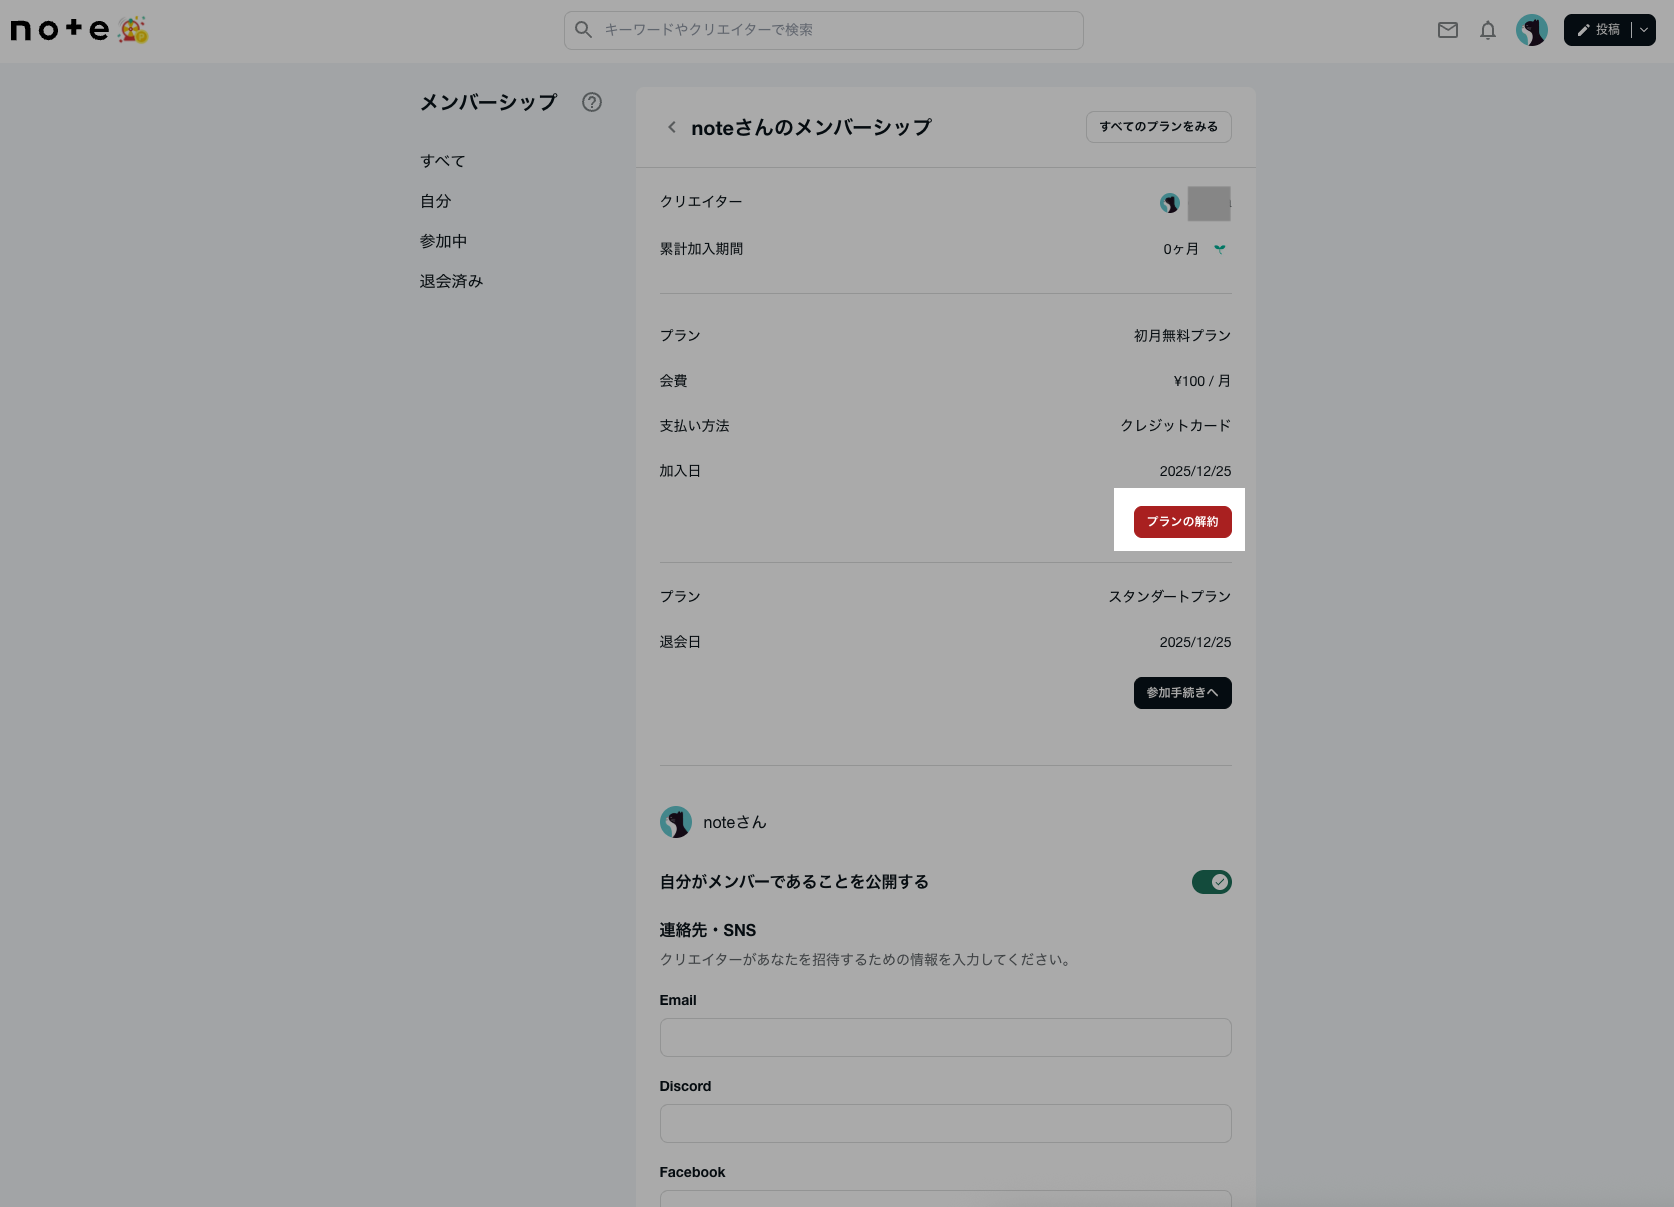Open the profile avatar in header
The height and width of the screenshot is (1207, 1674).
1532,30
